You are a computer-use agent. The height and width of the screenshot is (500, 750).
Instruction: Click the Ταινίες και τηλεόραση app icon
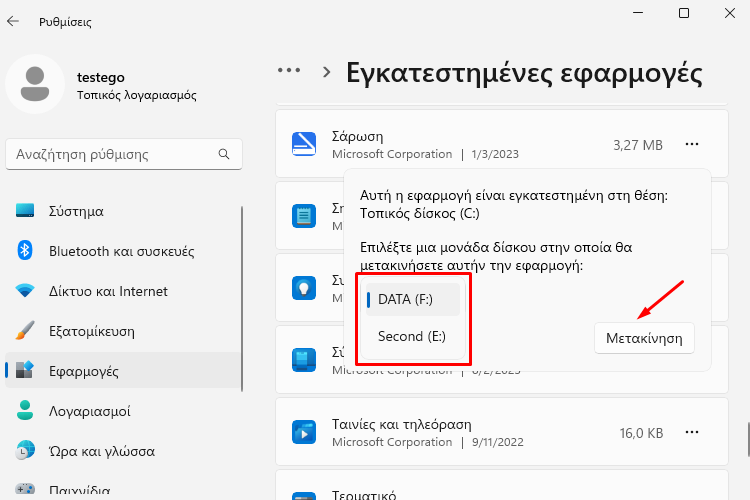point(304,432)
